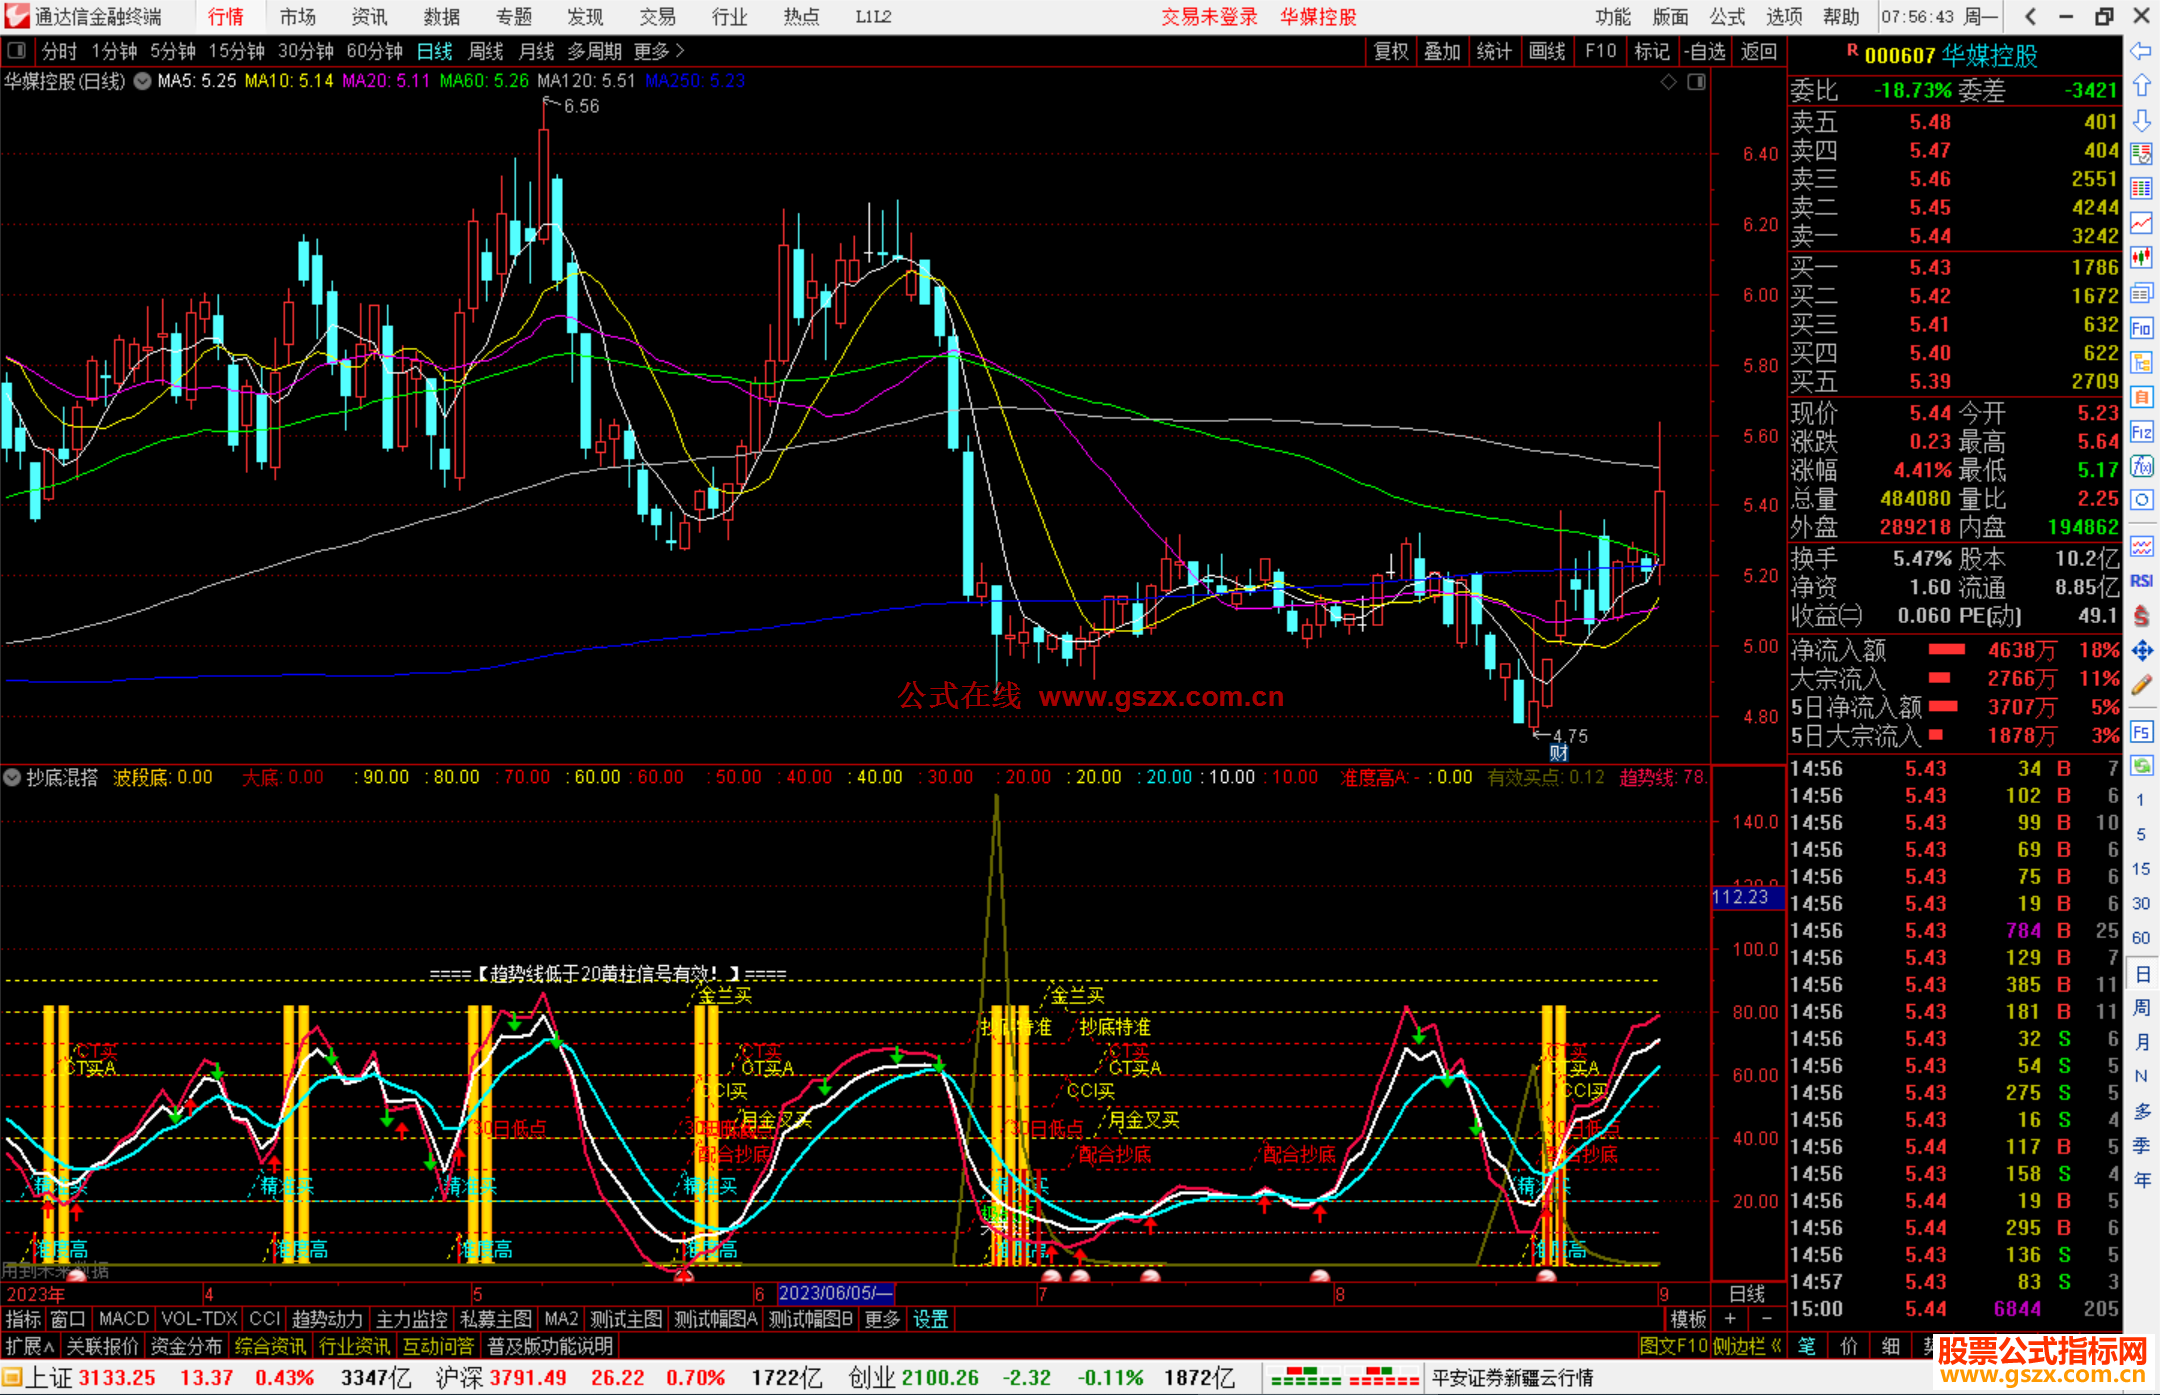The height and width of the screenshot is (1395, 2160).
Task: Click the 设置 indicator settings button
Action: tap(930, 1319)
